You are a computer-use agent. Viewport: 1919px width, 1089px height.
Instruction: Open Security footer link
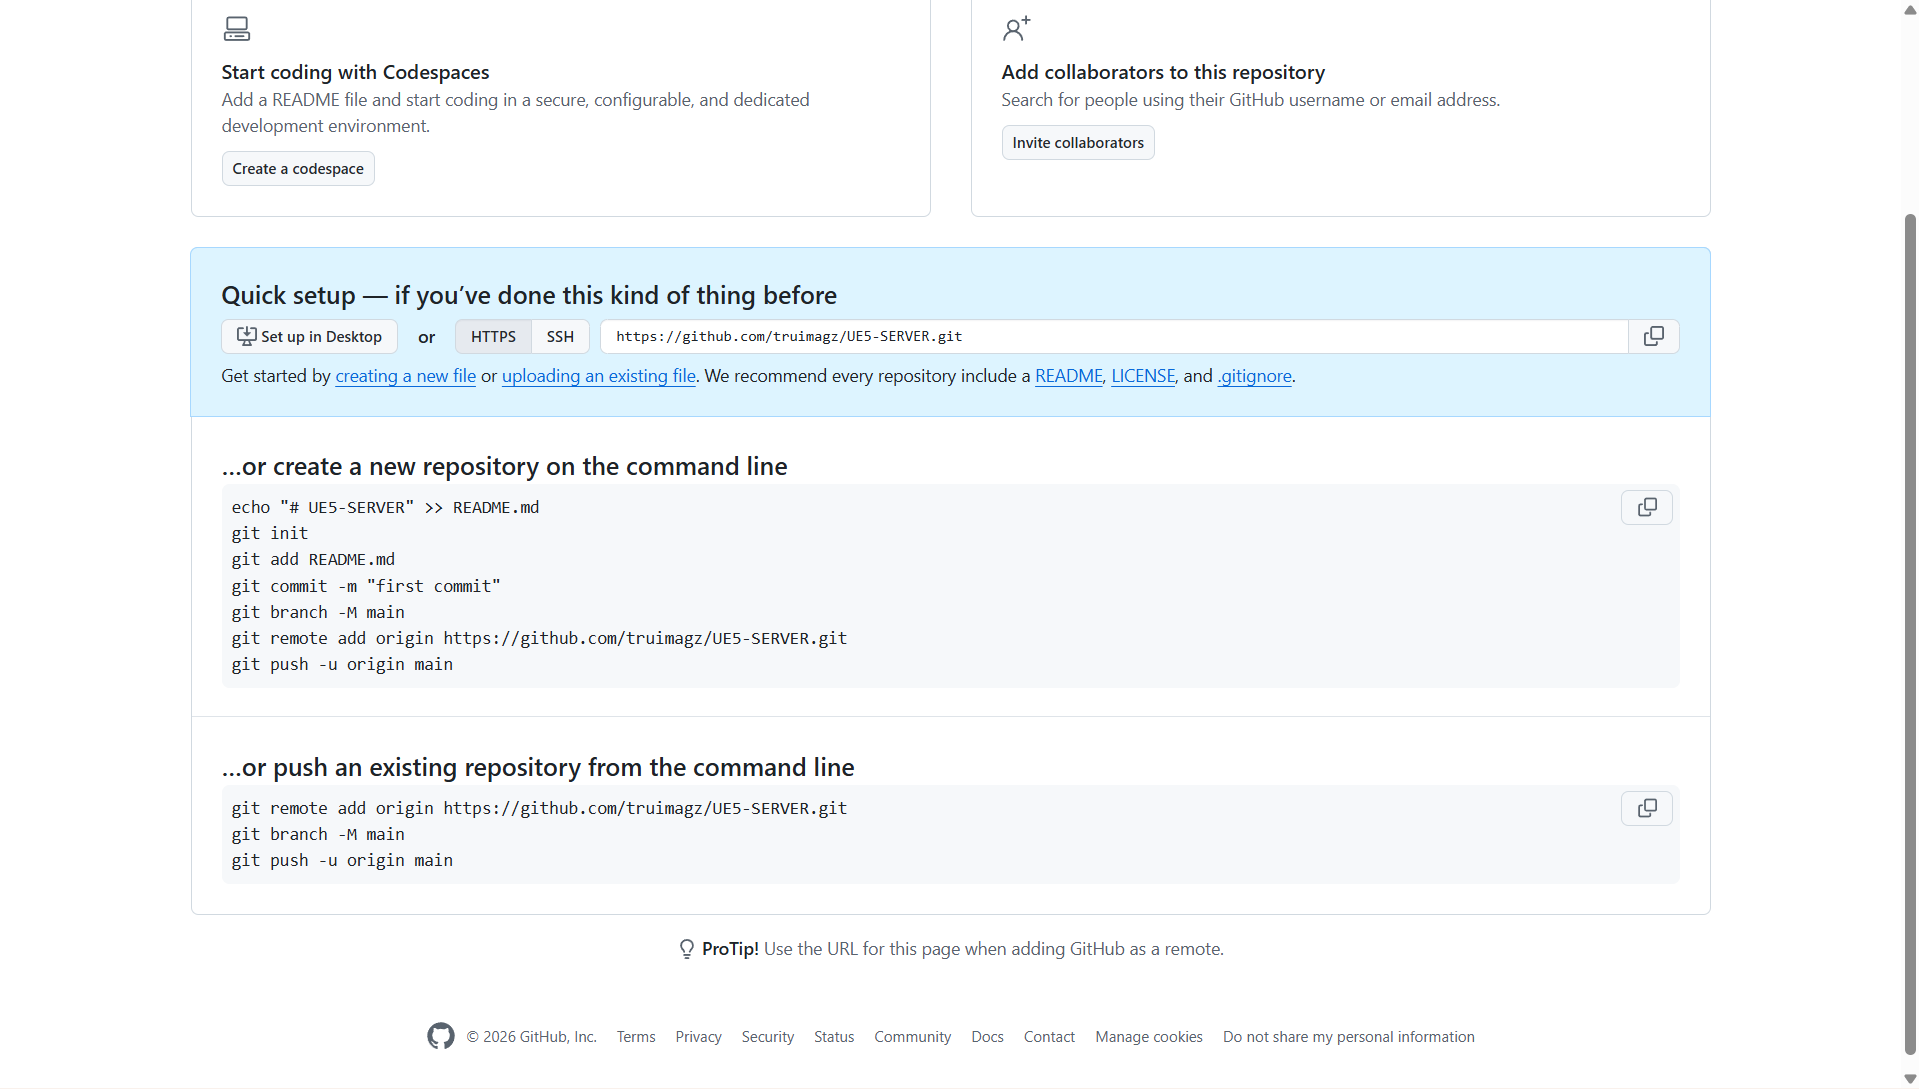pos(768,1037)
